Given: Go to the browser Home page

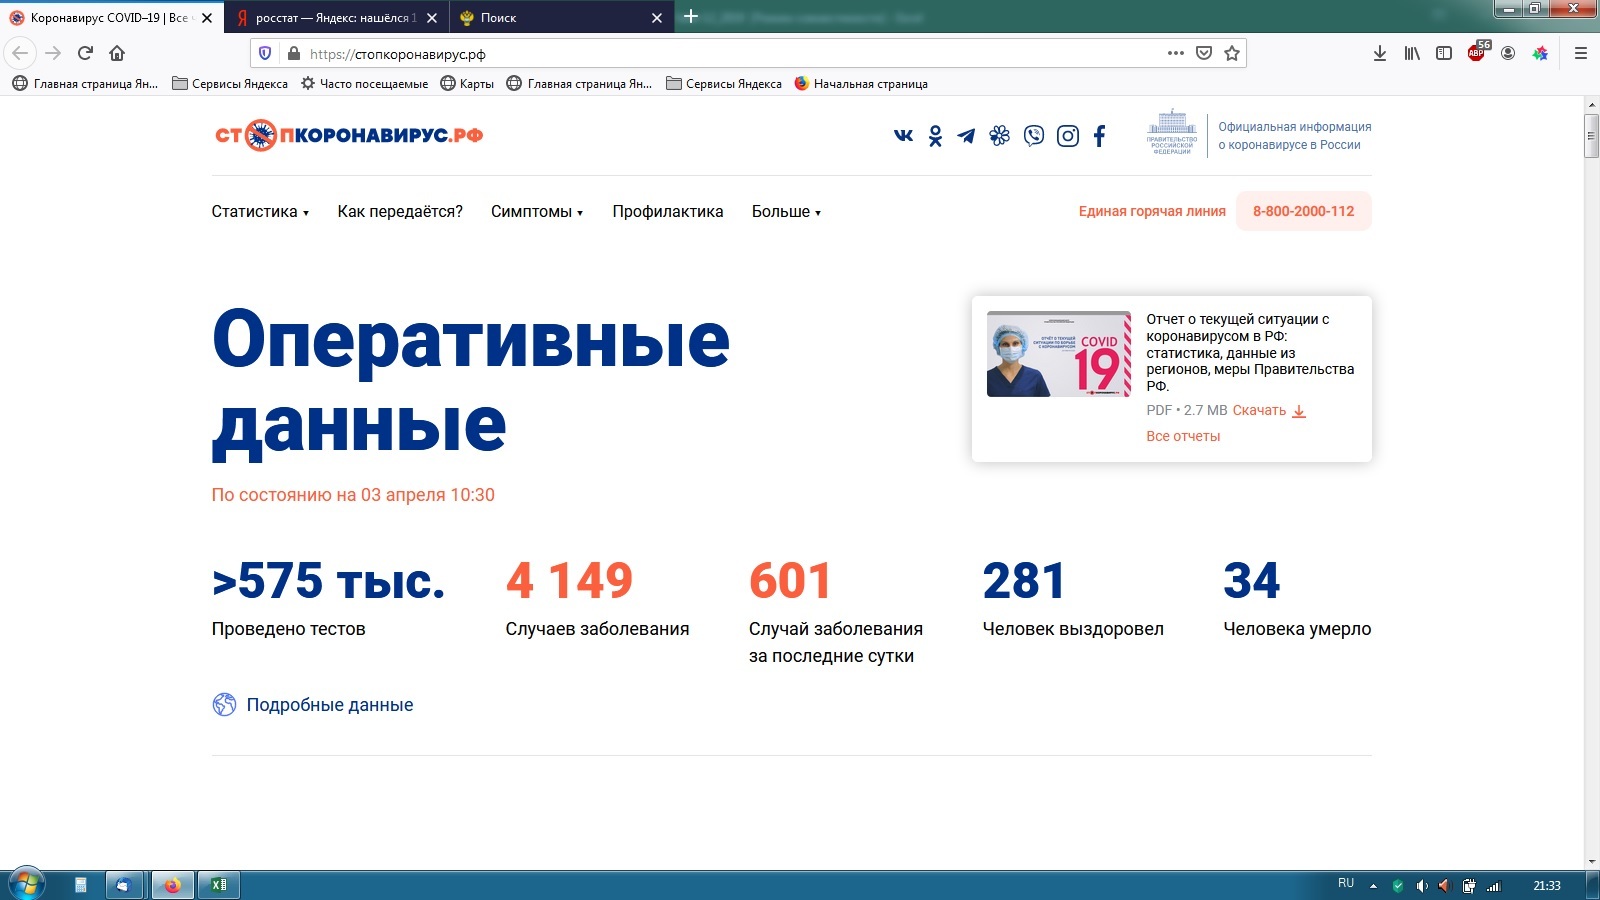Looking at the screenshot, I should [117, 53].
